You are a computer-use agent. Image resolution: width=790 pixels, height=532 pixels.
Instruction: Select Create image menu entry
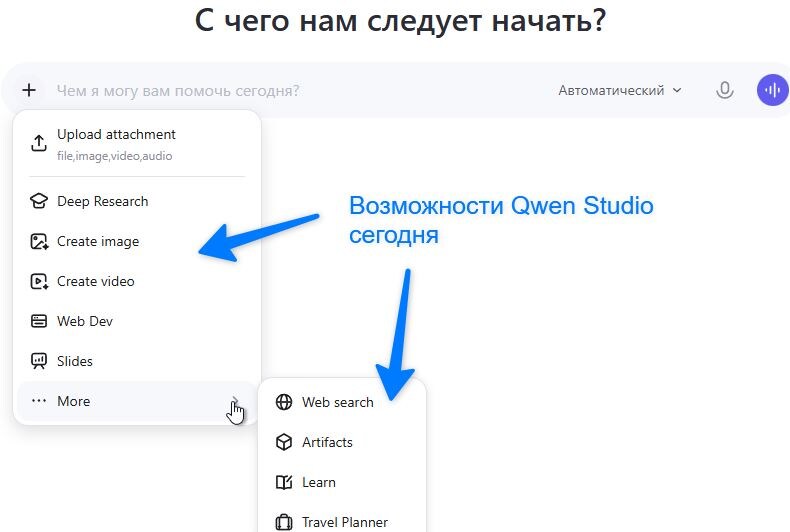137,241
